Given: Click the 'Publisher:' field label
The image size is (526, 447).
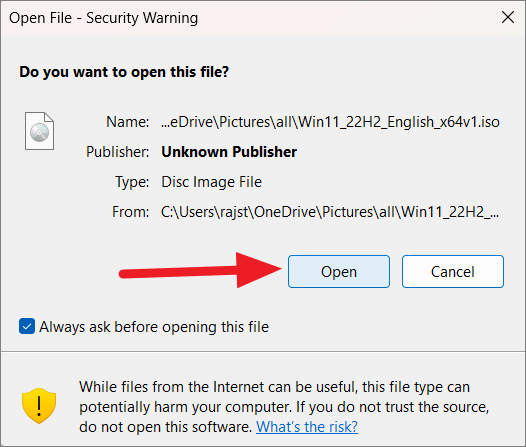Looking at the screenshot, I should pyautogui.click(x=117, y=152).
